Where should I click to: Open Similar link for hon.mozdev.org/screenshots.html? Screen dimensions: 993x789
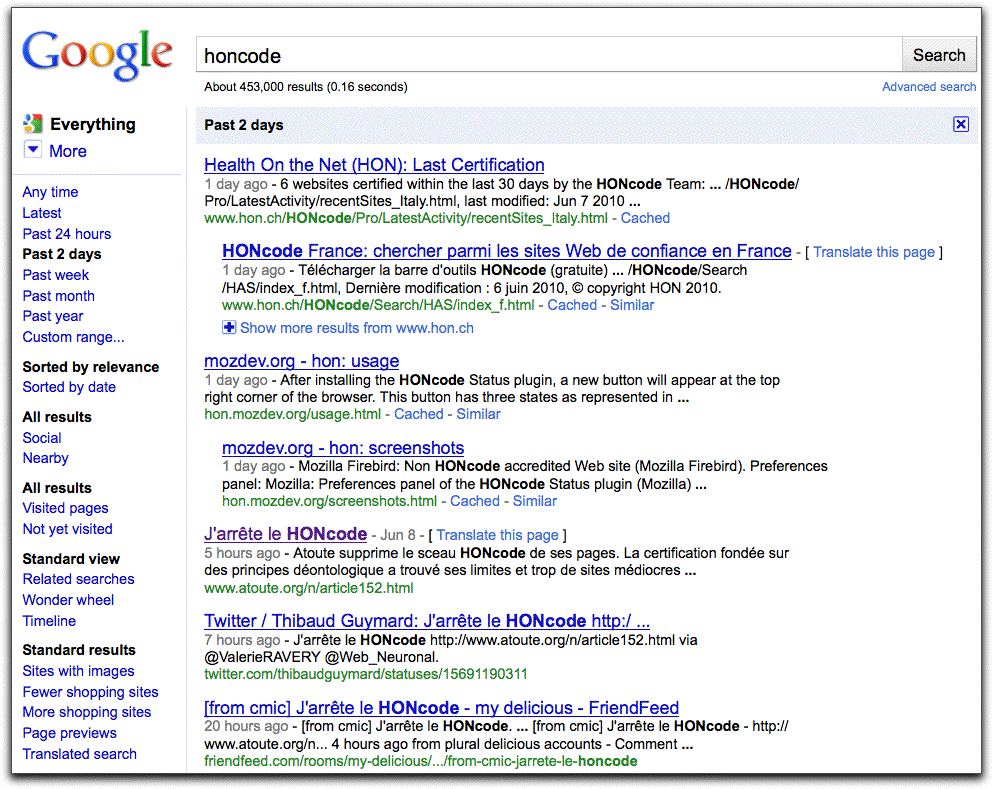click(x=535, y=501)
